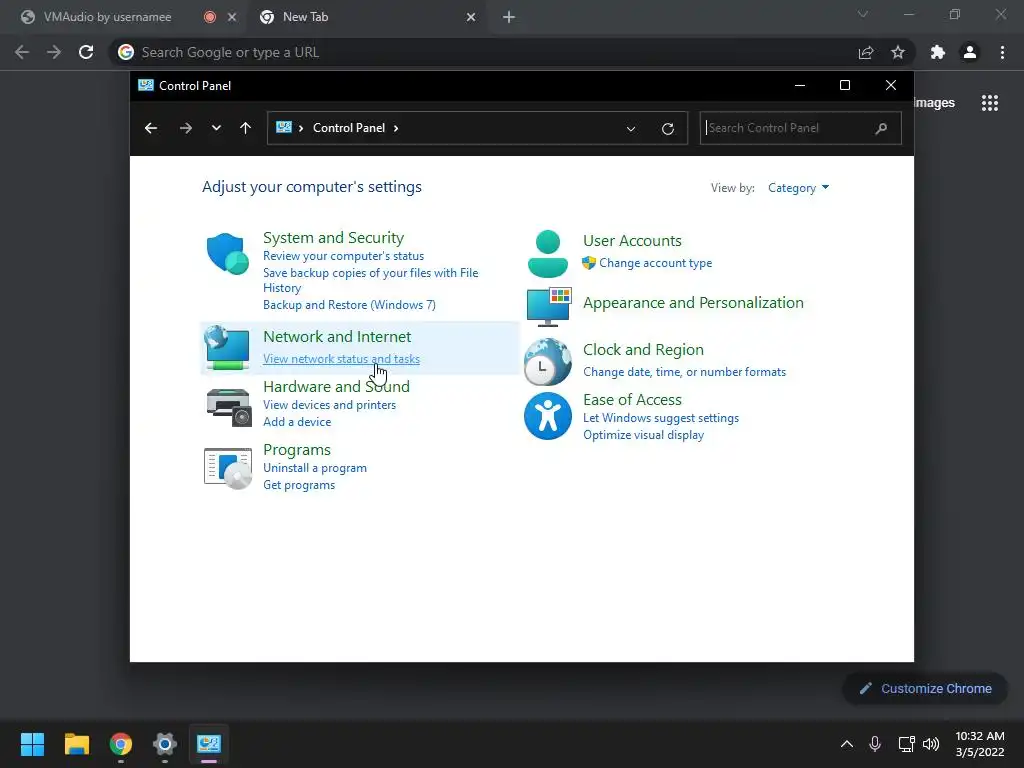The image size is (1024, 768).
Task: Open the Windows Start menu
Action: [32, 744]
